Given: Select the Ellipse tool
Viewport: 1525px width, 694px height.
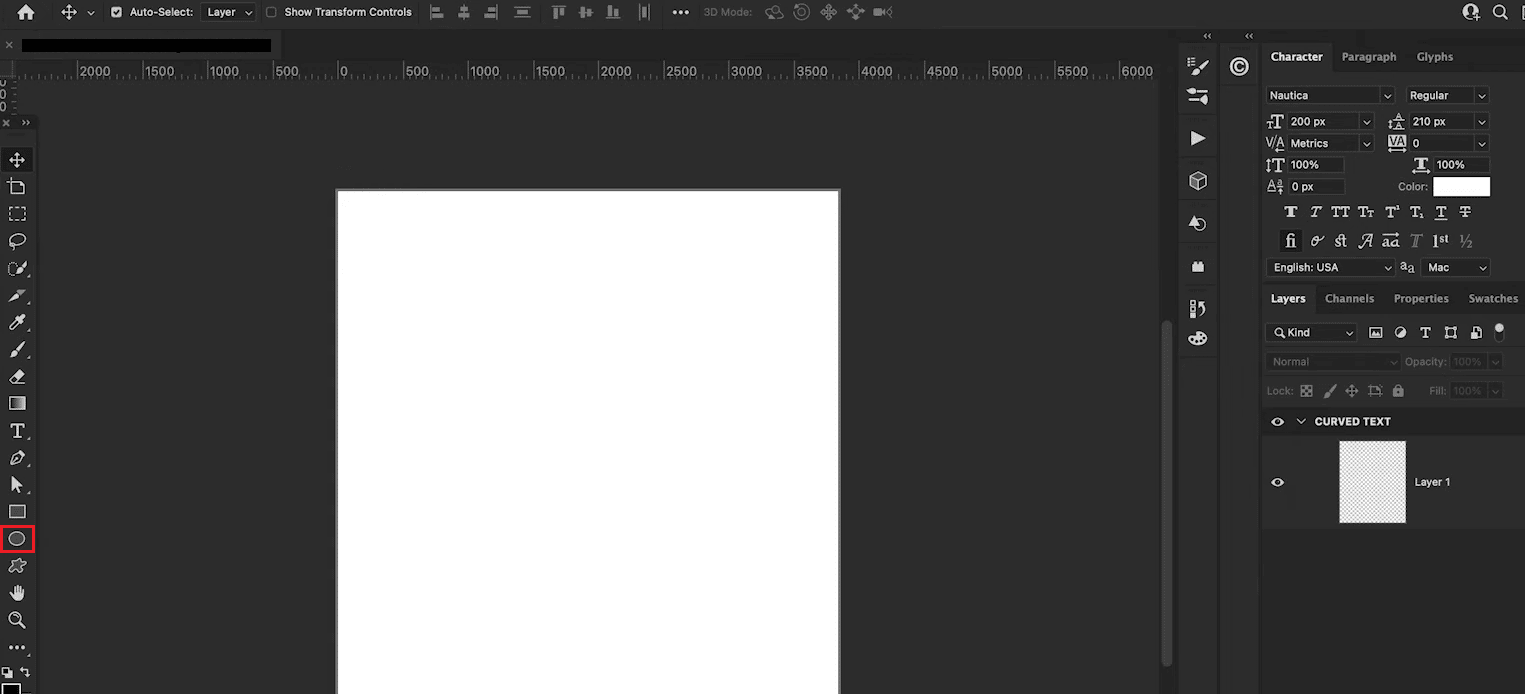Looking at the screenshot, I should pos(17,539).
